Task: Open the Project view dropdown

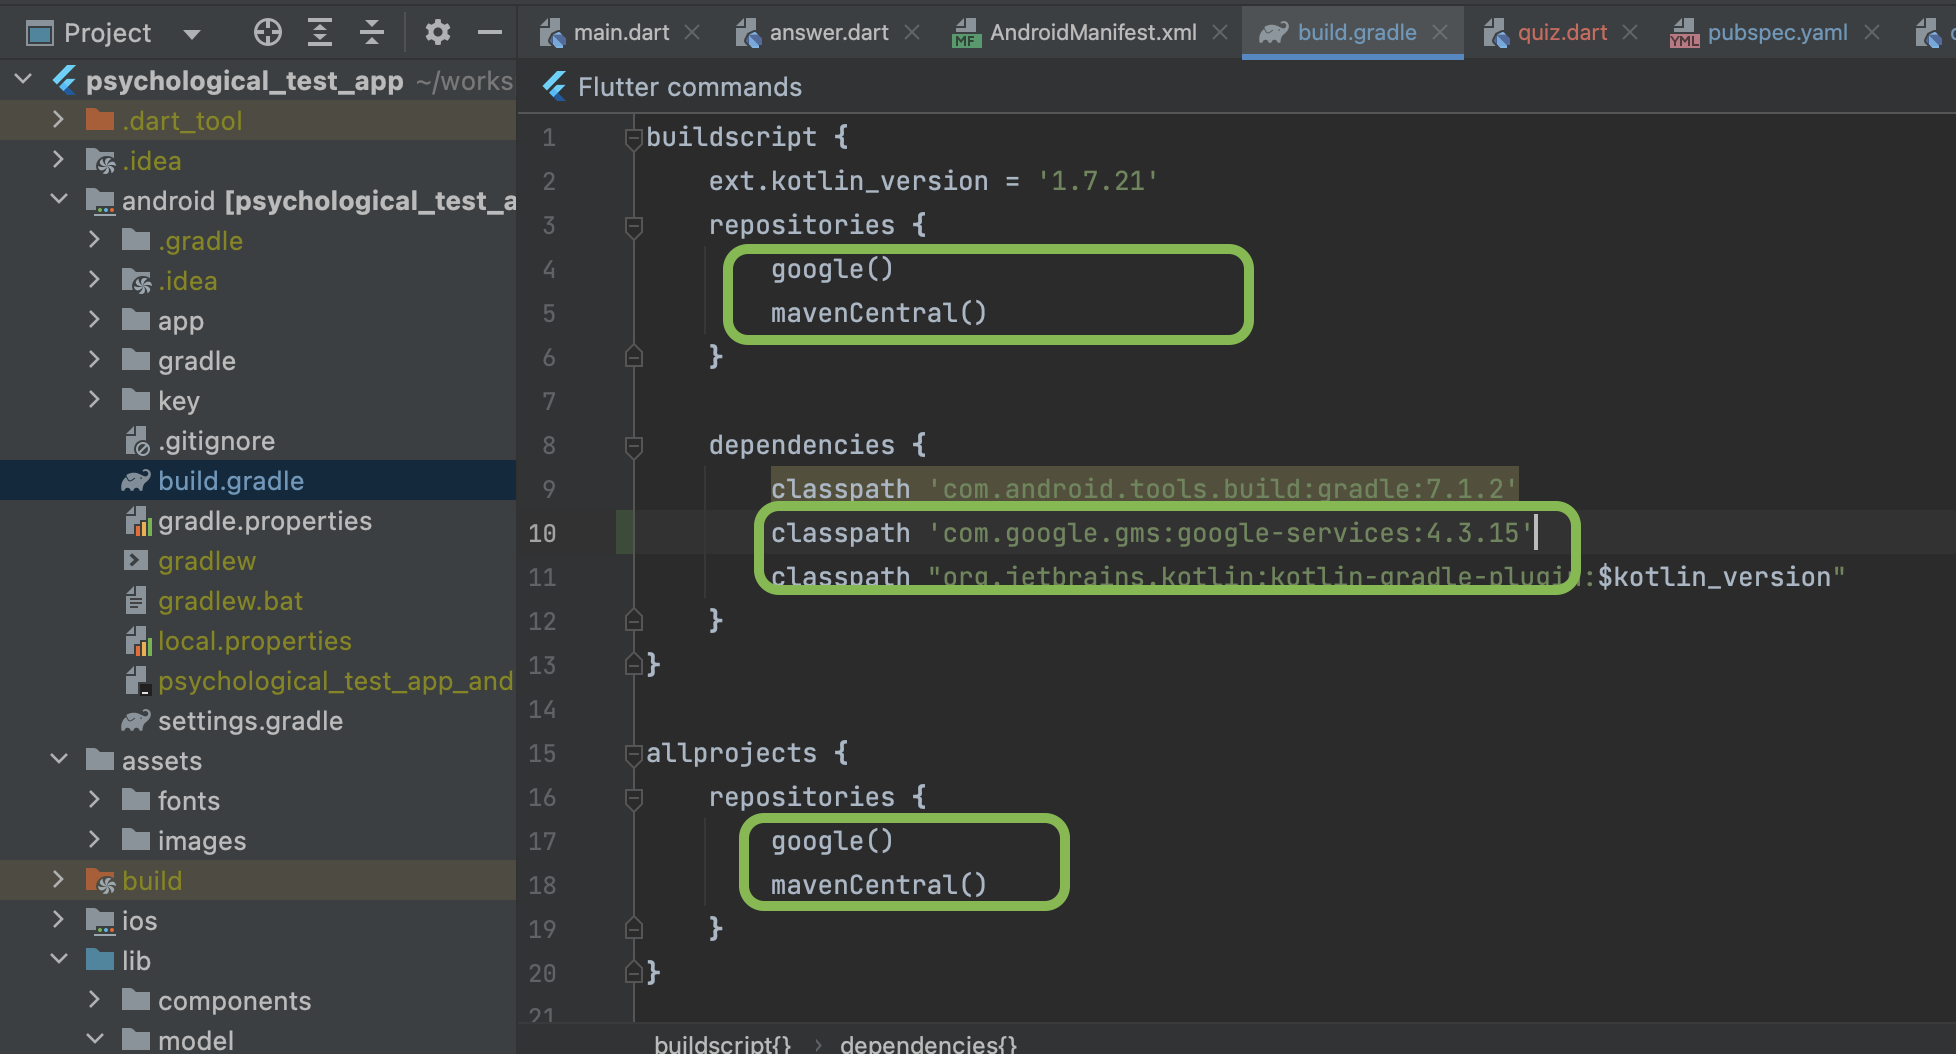Action: (x=192, y=34)
